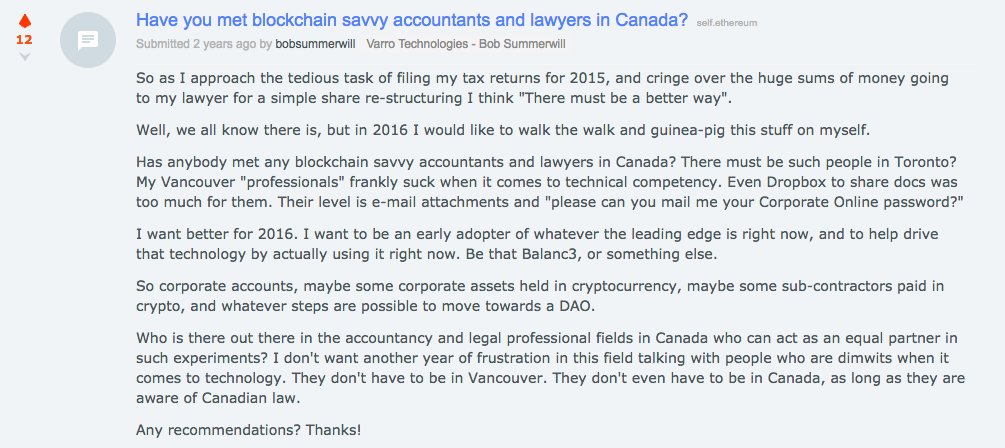This screenshot has width=1005, height=448.
Task: Click the 'Submitted 2 years ago' timestamp
Action: (x=196, y=44)
